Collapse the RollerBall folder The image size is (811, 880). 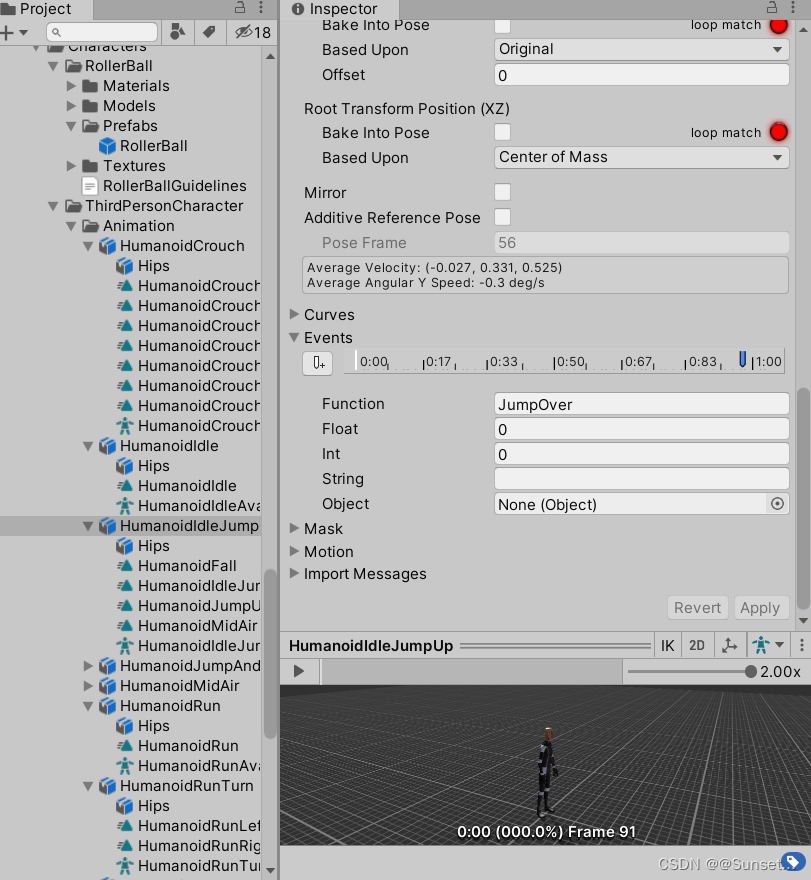pyautogui.click(x=54, y=66)
